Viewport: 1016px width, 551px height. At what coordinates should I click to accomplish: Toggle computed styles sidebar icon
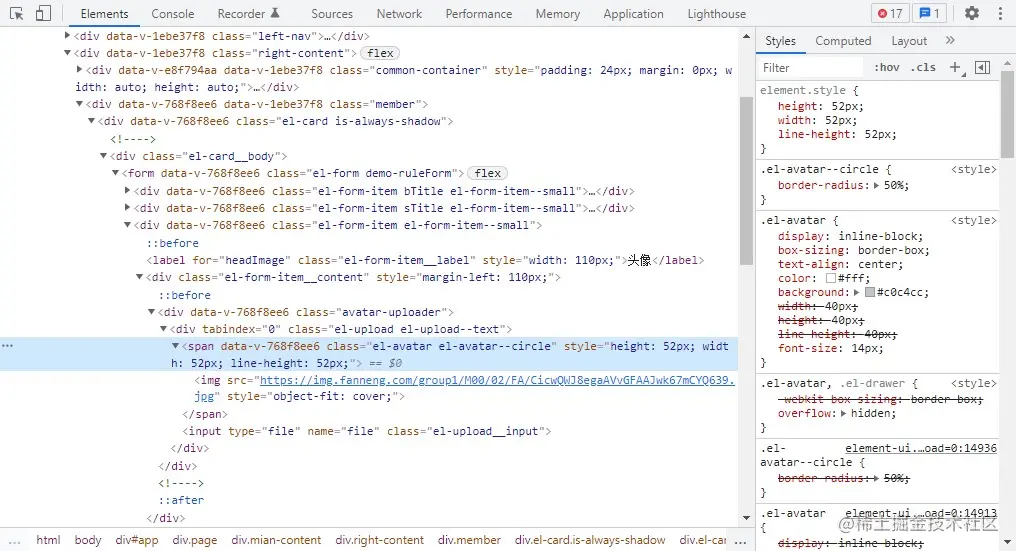[x=982, y=67]
